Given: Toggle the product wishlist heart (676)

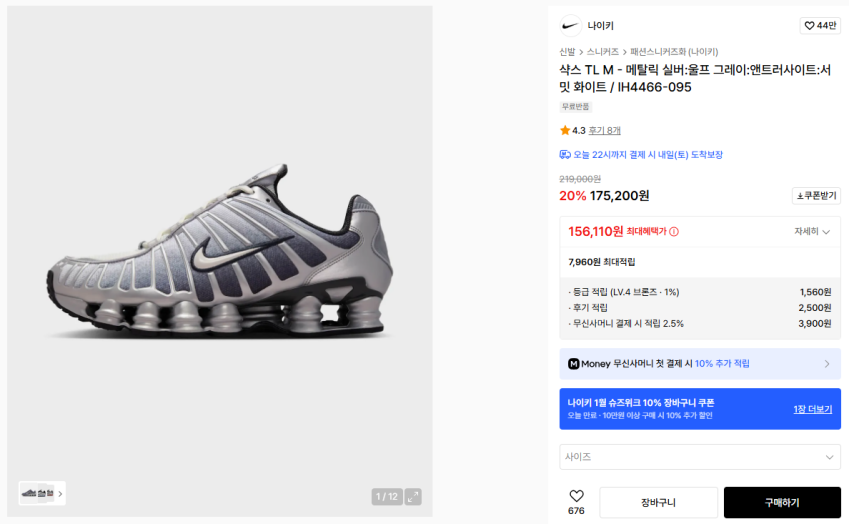Looking at the screenshot, I should pyautogui.click(x=576, y=496).
